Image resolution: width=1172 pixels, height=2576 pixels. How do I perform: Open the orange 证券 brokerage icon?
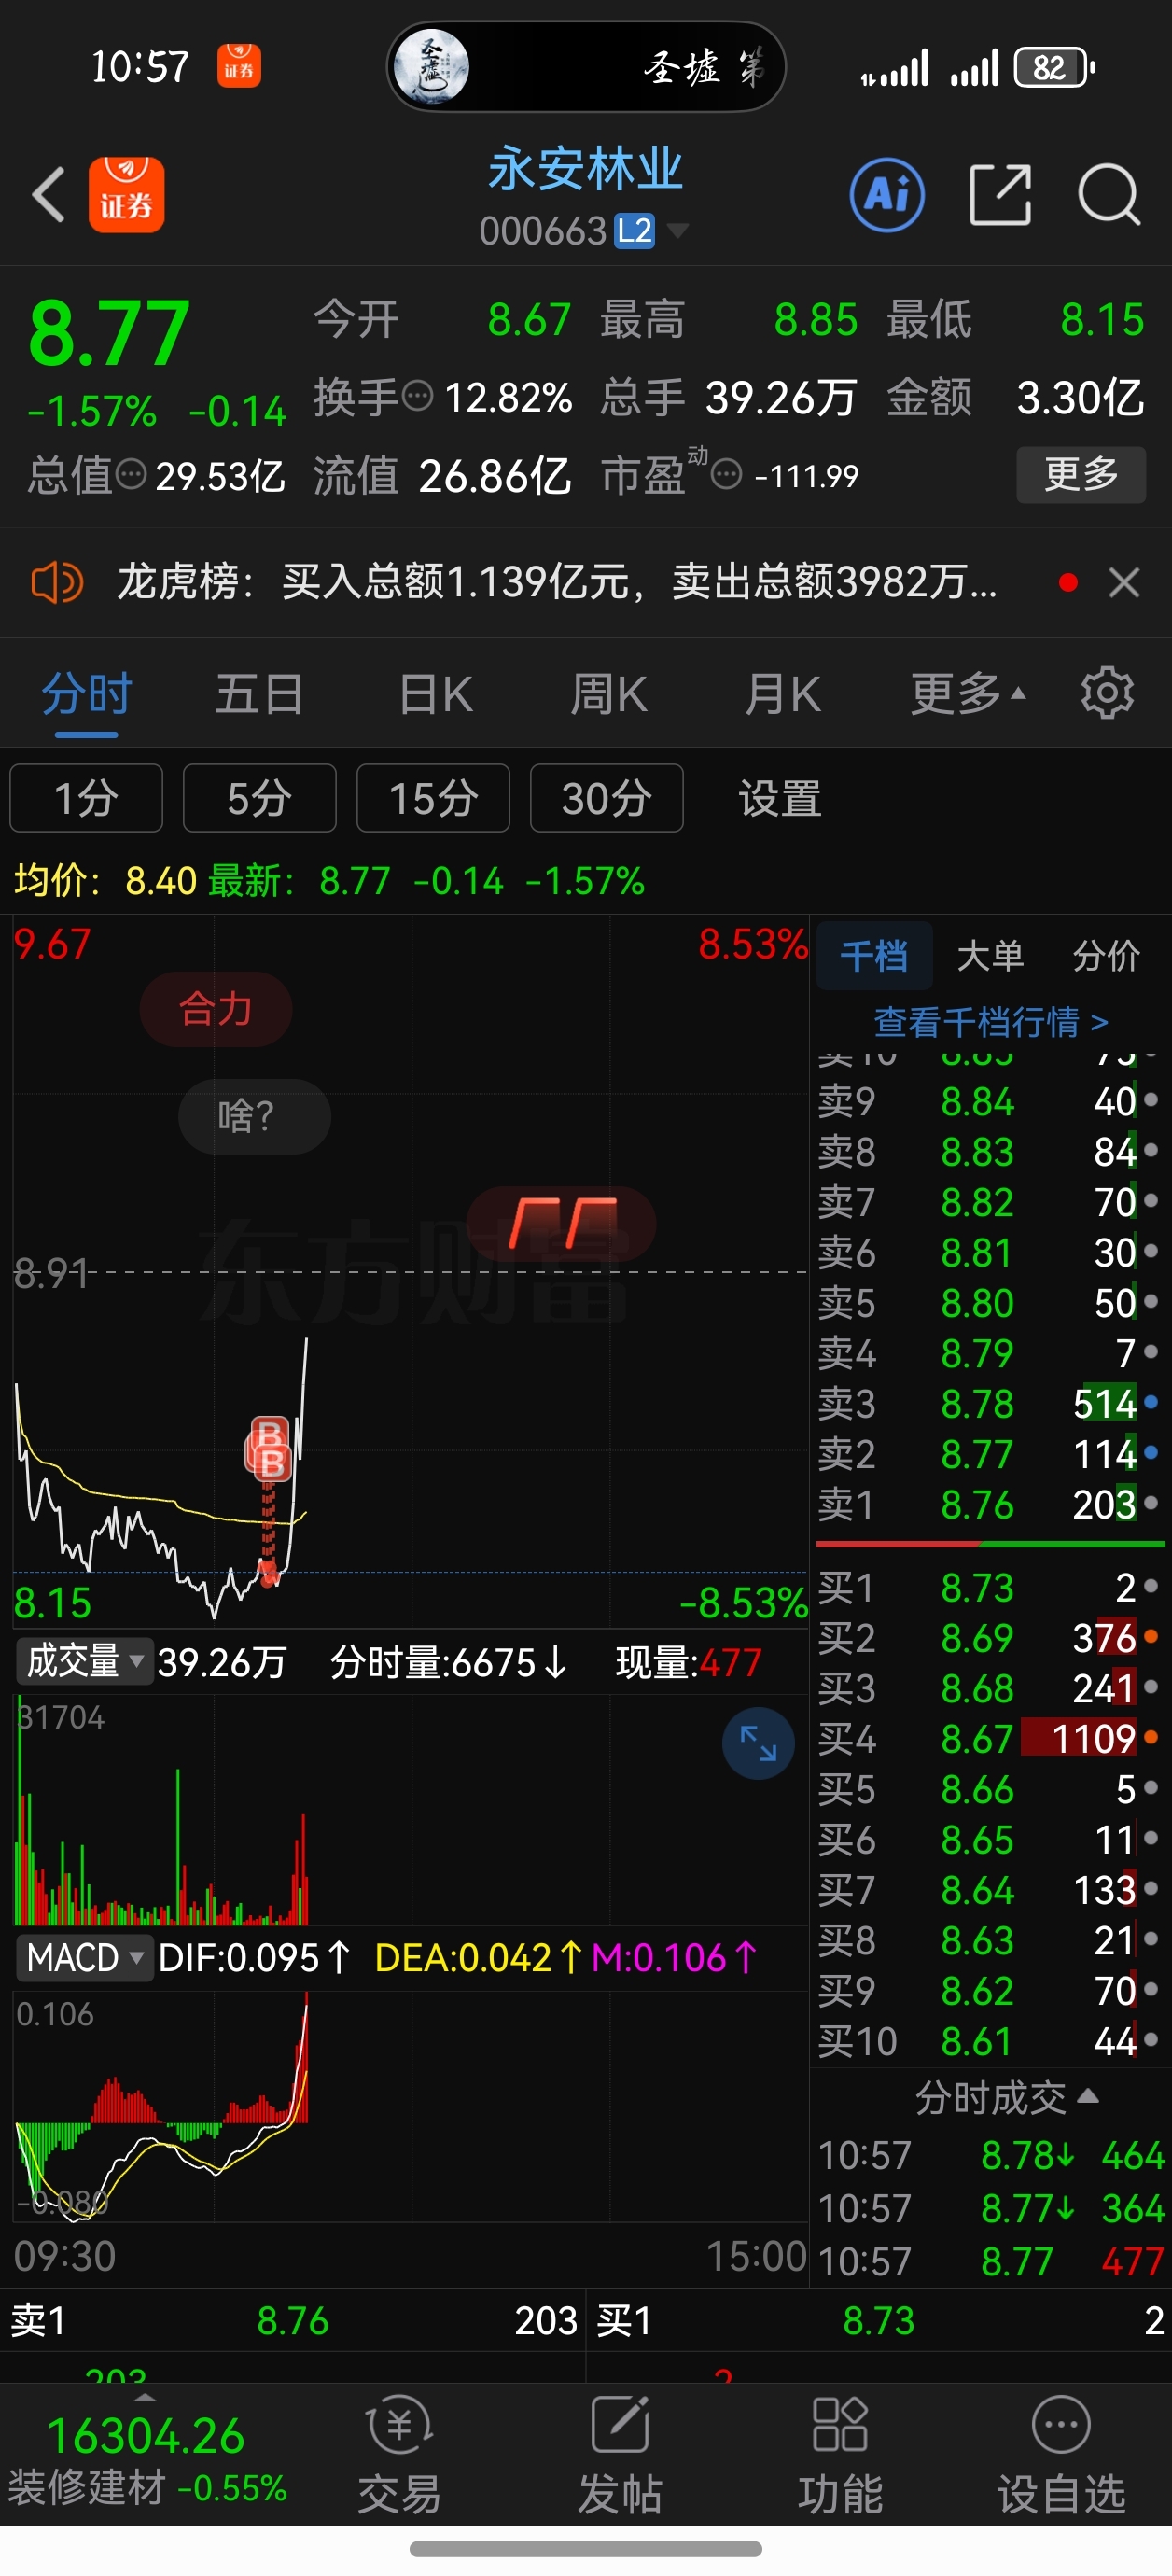[126, 194]
